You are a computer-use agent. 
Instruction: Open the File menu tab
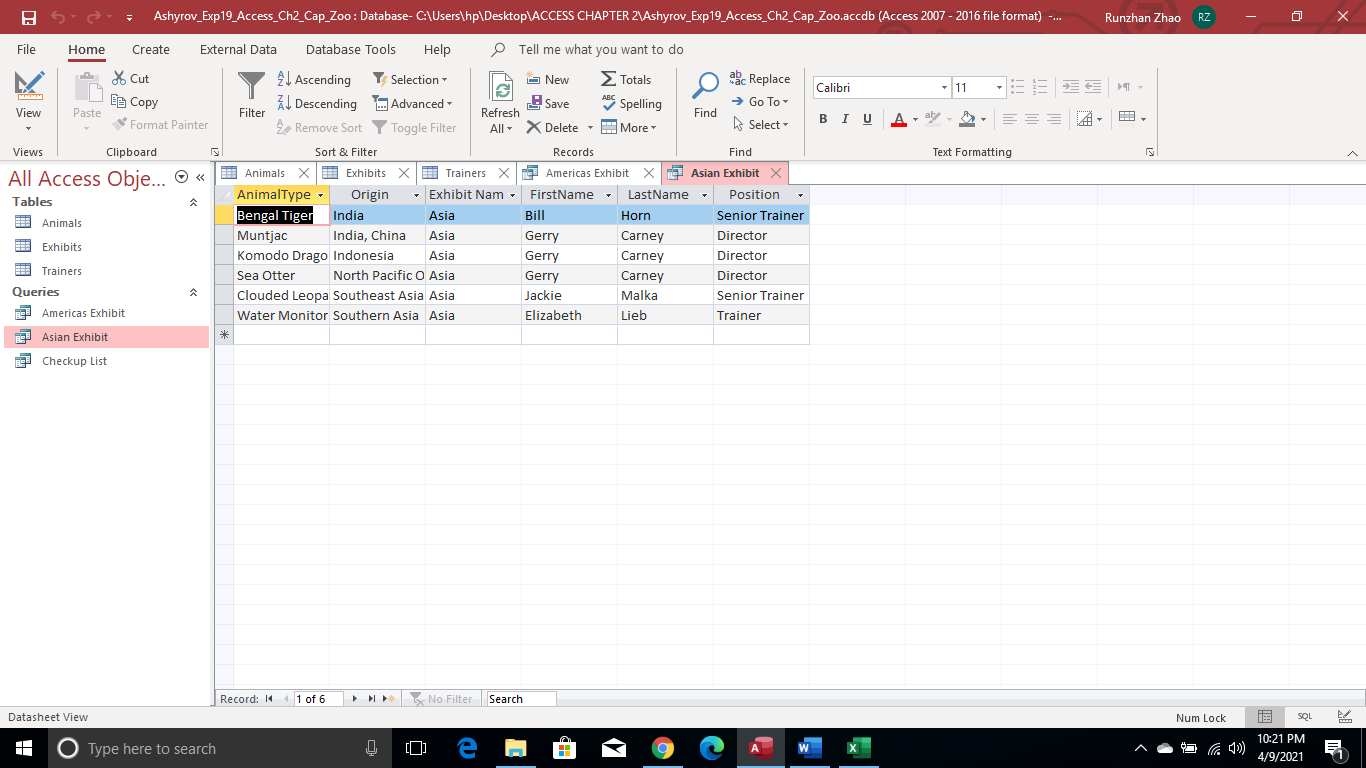coord(26,49)
